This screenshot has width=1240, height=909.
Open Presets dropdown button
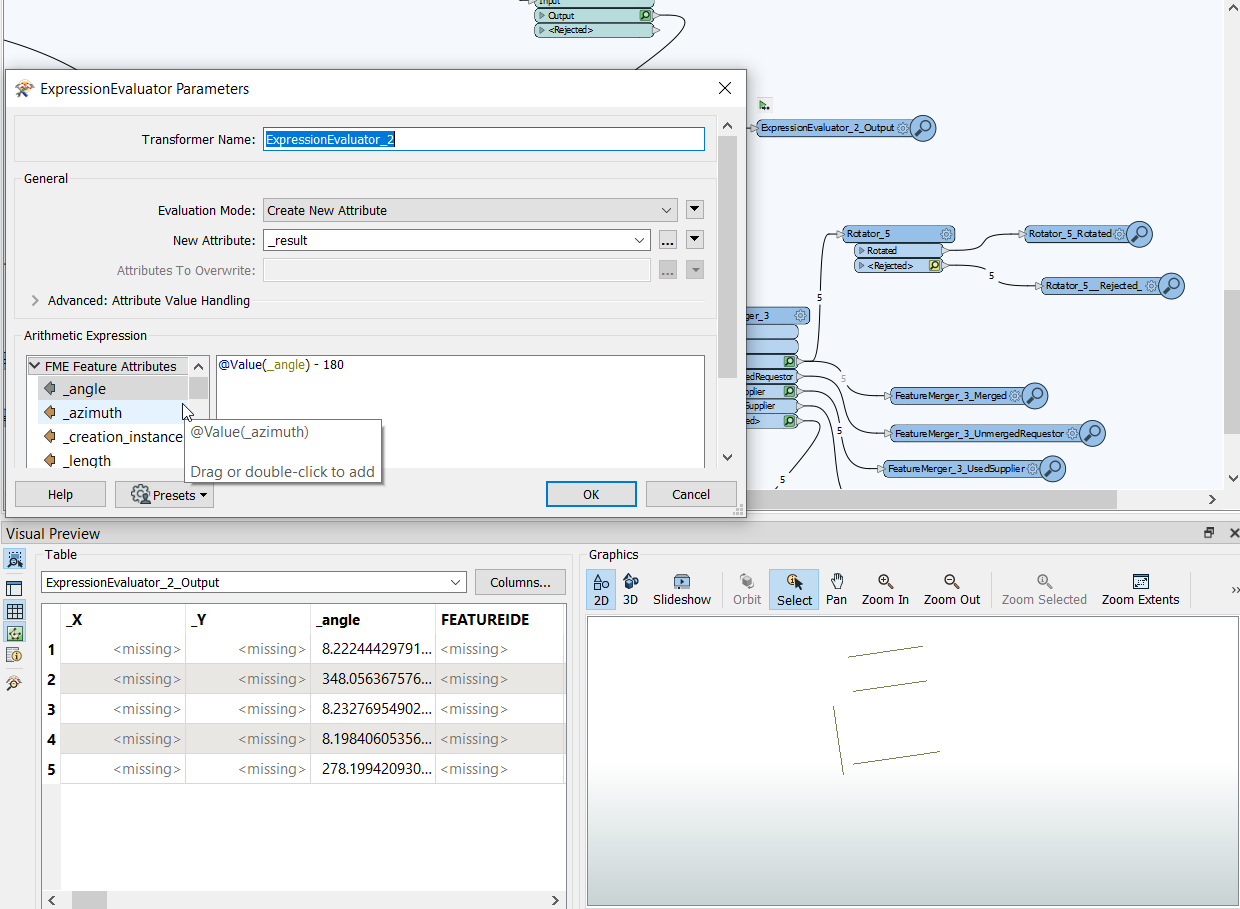click(x=164, y=494)
